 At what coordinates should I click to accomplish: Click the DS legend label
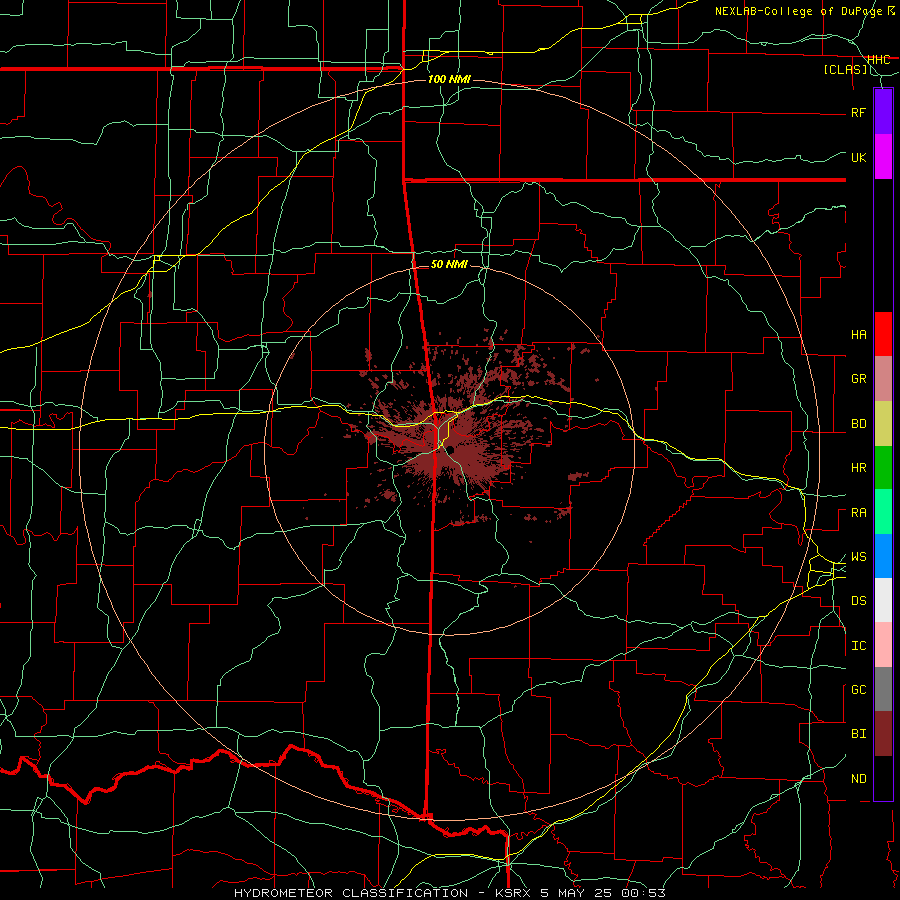pos(859,601)
